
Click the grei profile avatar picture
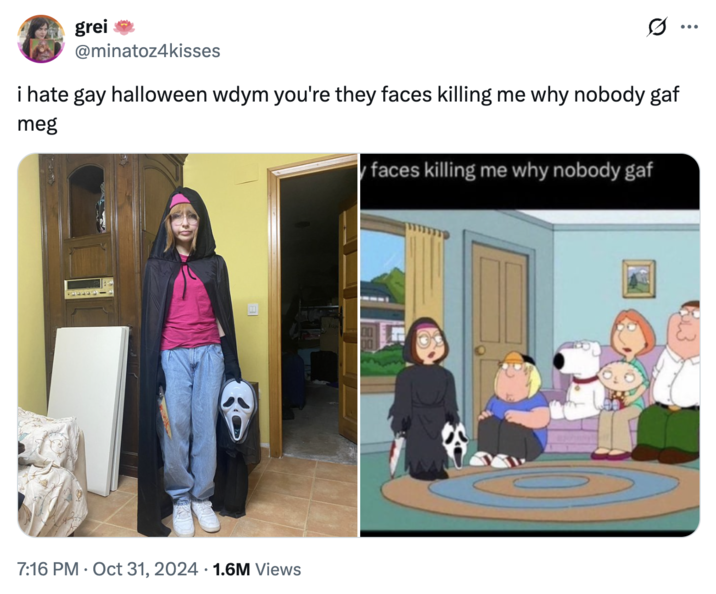[41, 38]
